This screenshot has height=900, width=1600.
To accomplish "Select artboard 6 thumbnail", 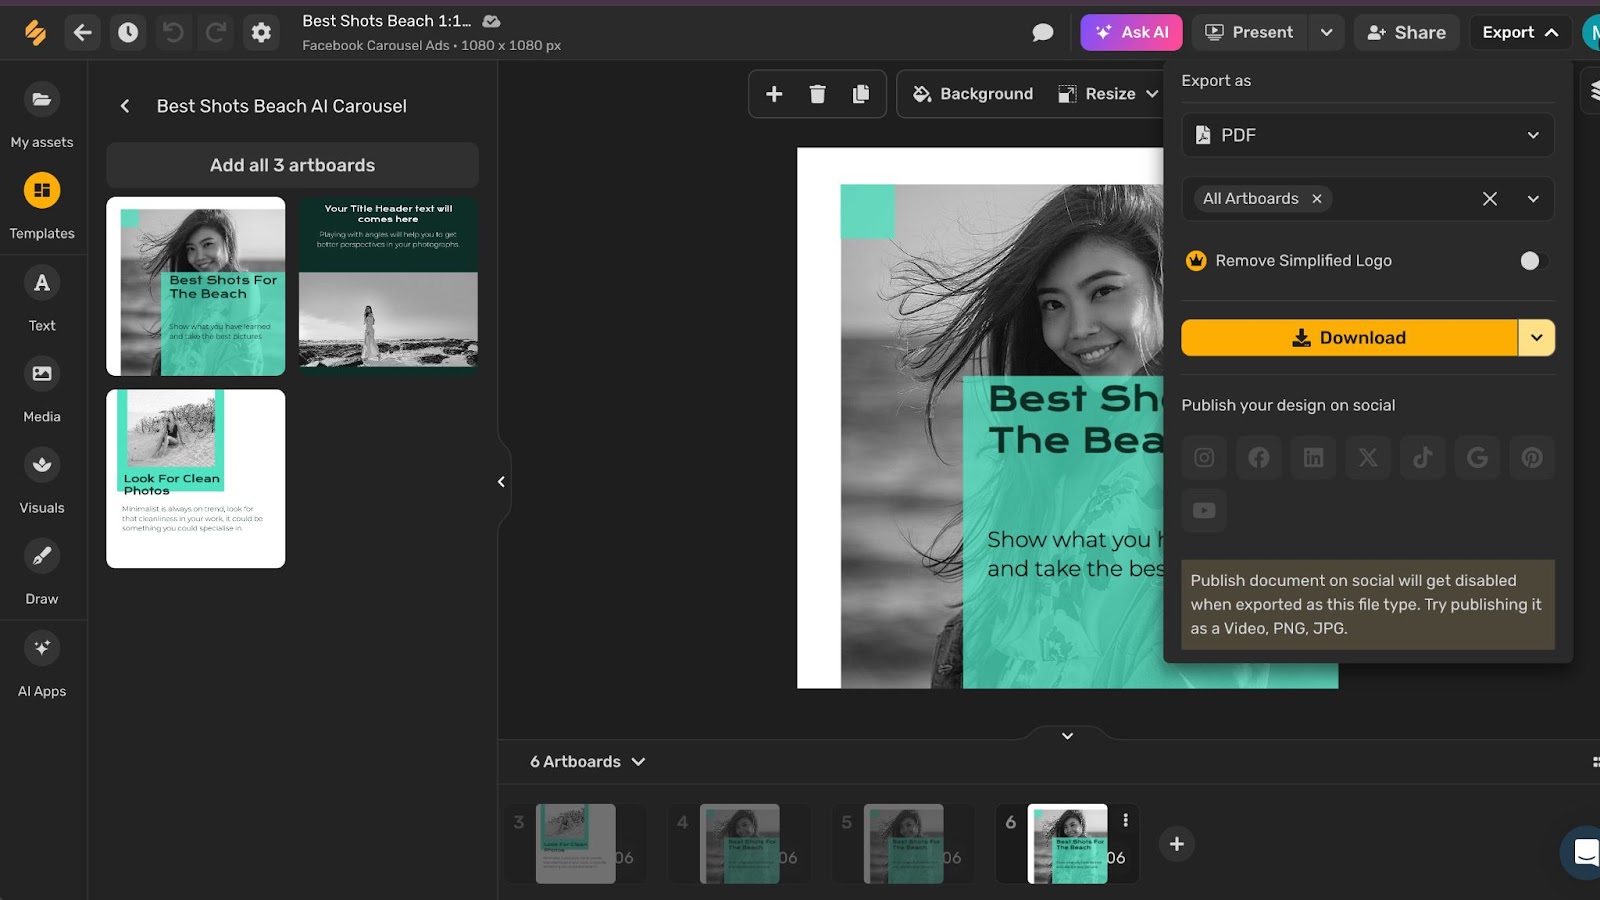I will coord(1066,843).
